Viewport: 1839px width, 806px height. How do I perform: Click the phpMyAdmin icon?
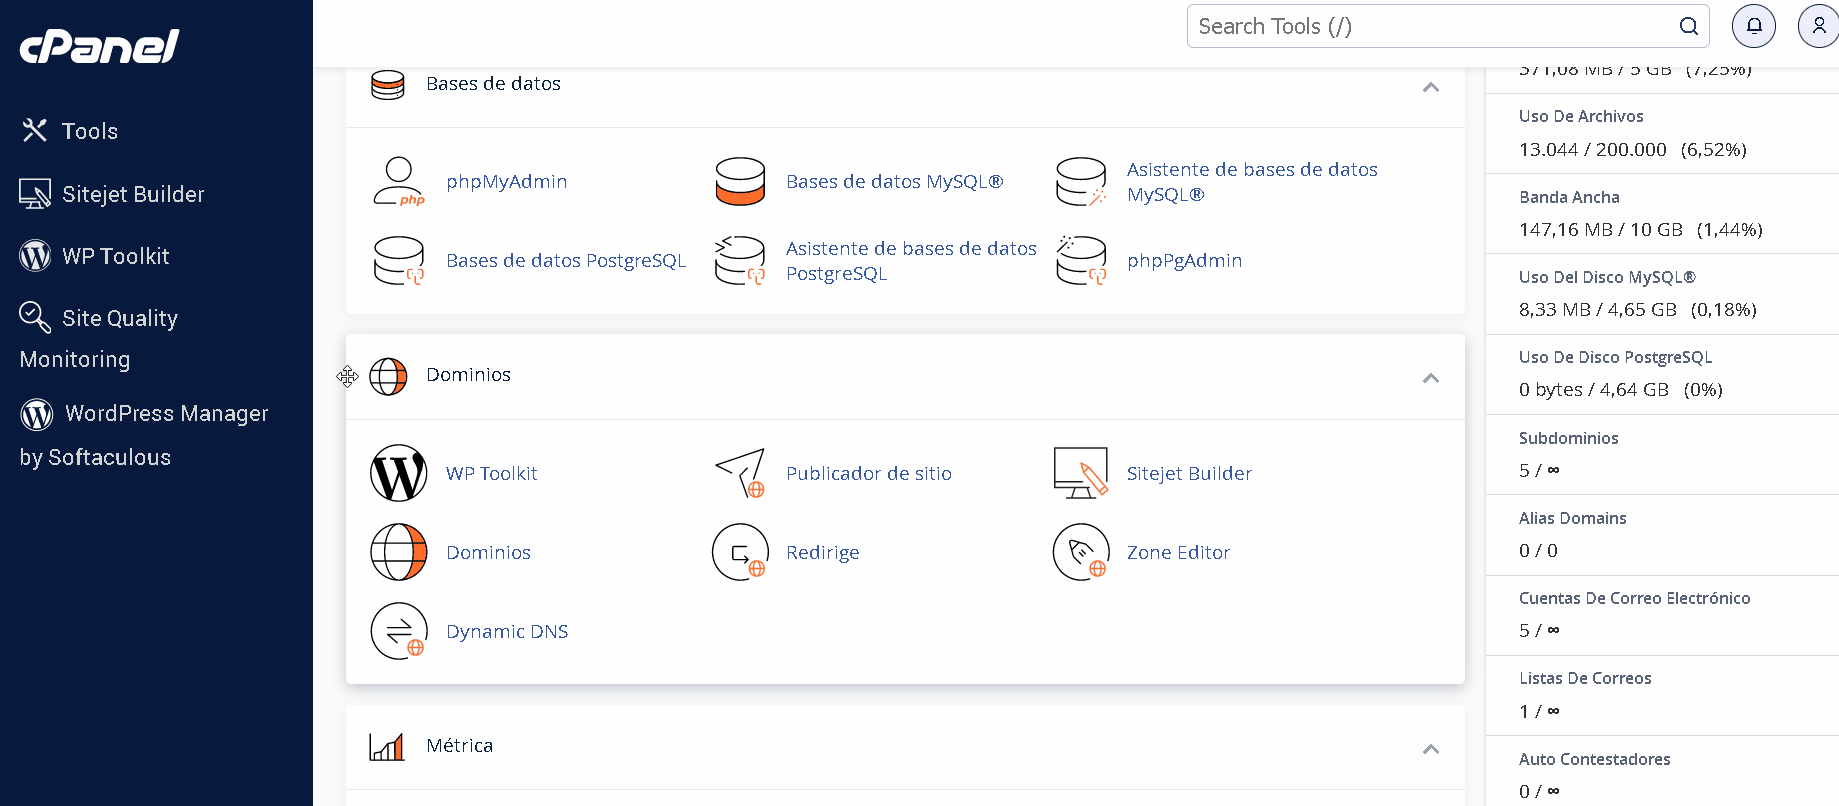[x=399, y=181]
